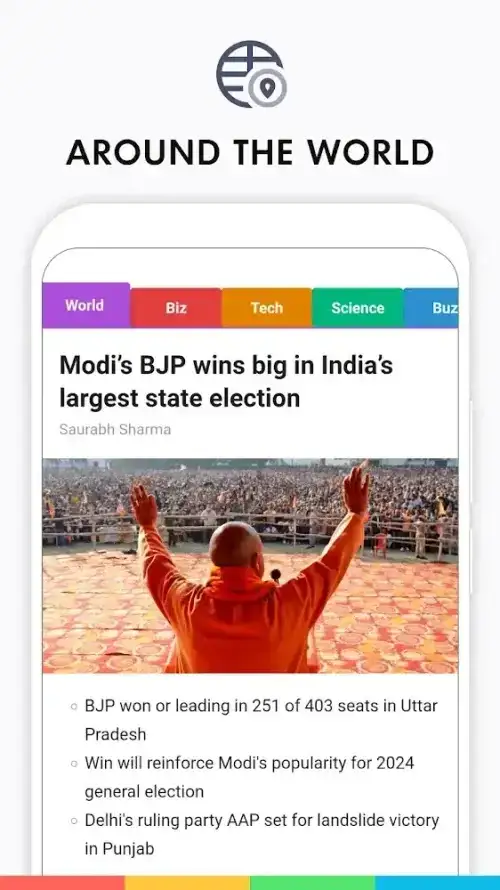This screenshot has width=500, height=890.
Task: Go to the green Science tab
Action: (x=358, y=308)
